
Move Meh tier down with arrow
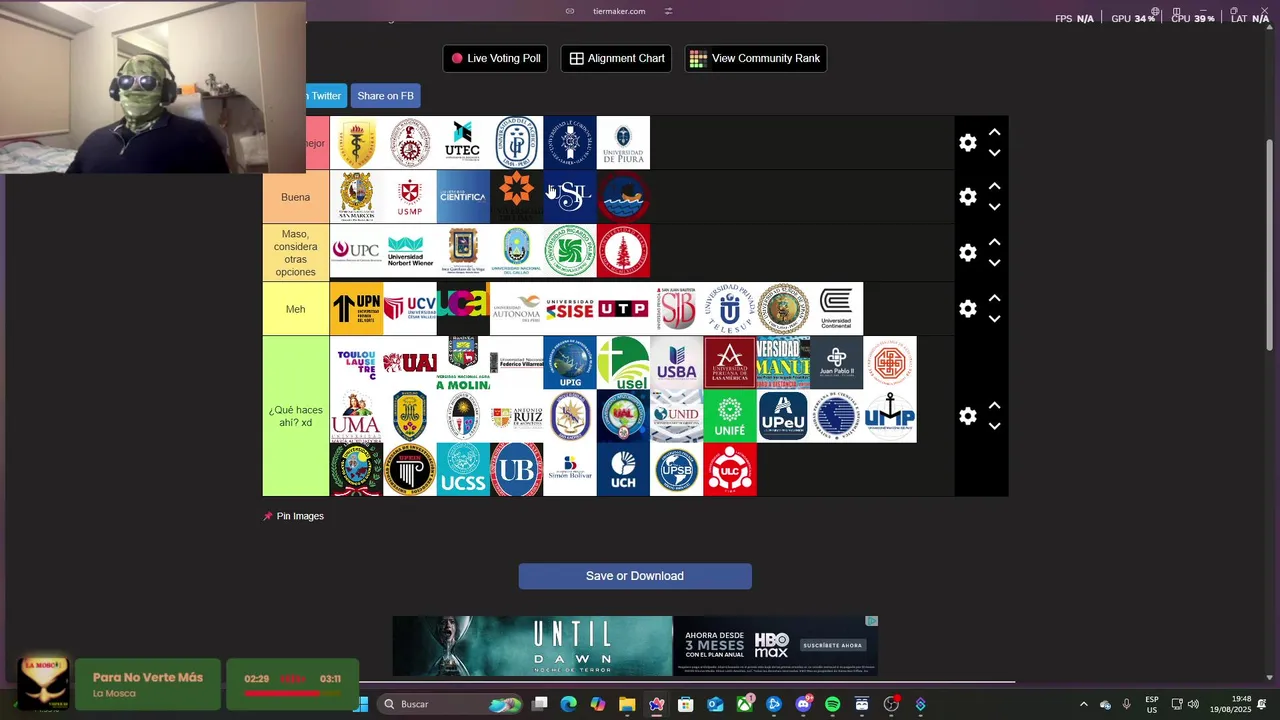[994, 319]
